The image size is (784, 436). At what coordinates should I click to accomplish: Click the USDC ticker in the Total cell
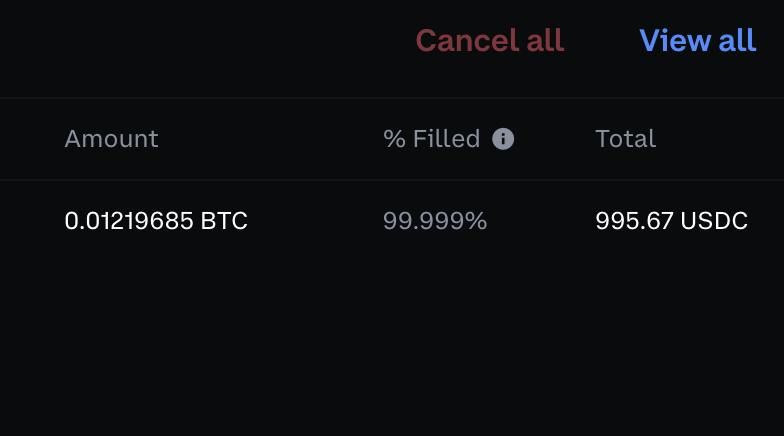[x=714, y=221]
